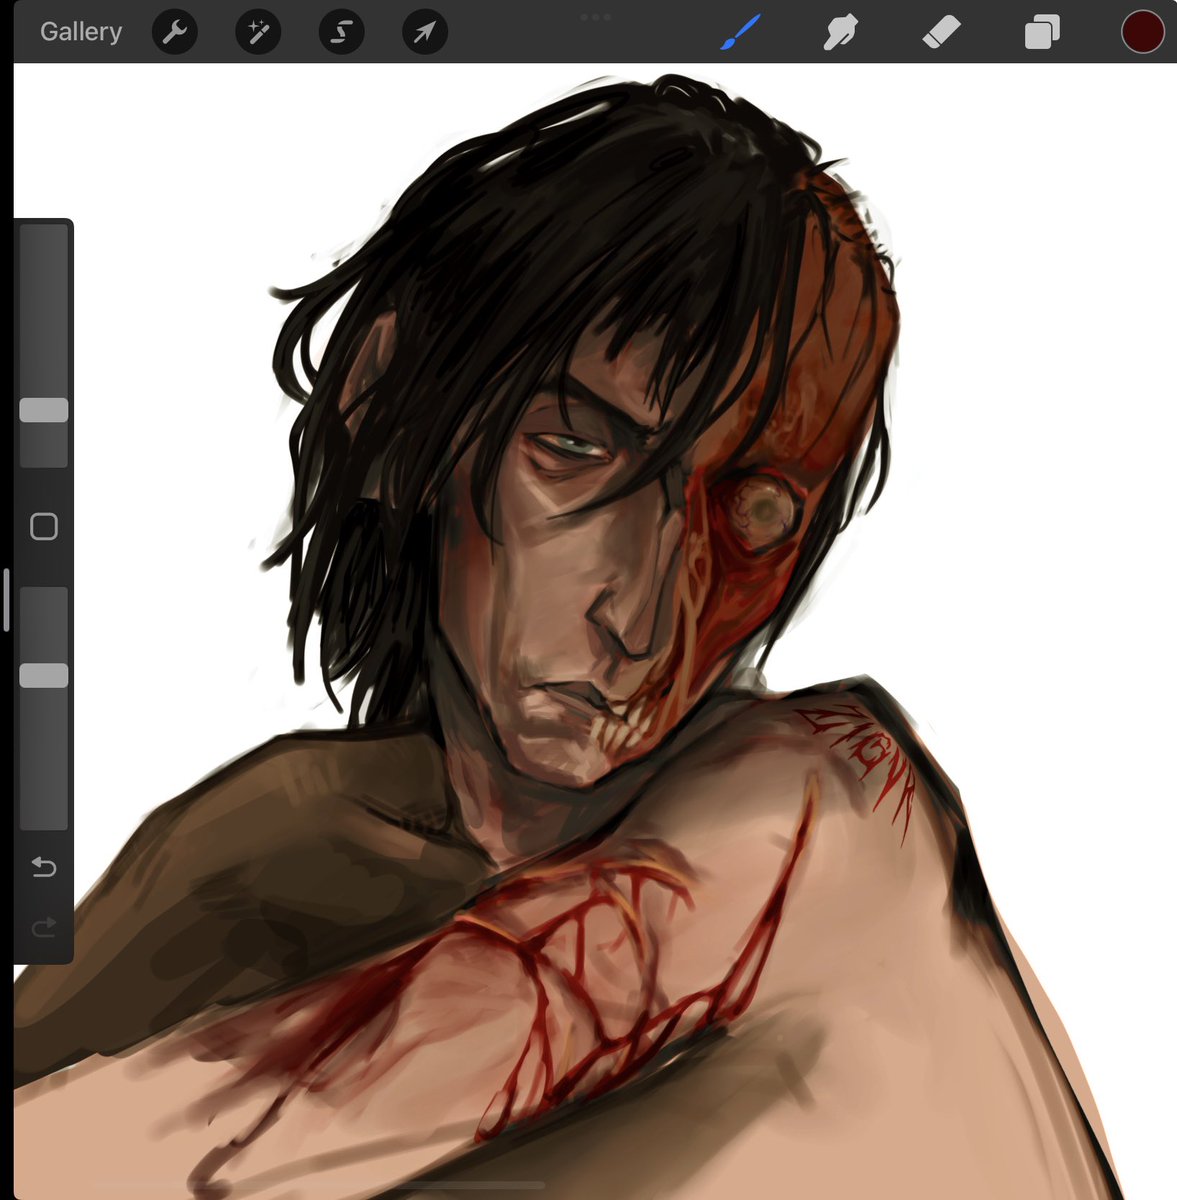
Task: Return to the Gallery
Action: 81,32
